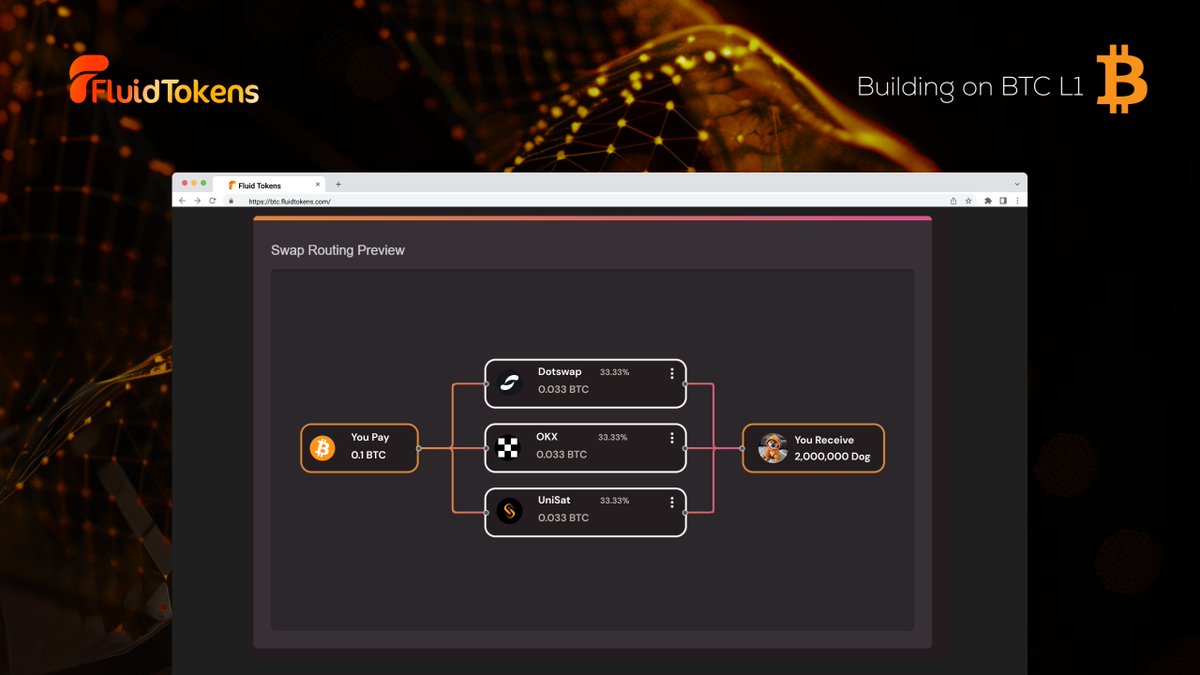Select the You Pay 0.1 BTC node
Image resolution: width=1200 pixels, height=675 pixels.
(360, 448)
